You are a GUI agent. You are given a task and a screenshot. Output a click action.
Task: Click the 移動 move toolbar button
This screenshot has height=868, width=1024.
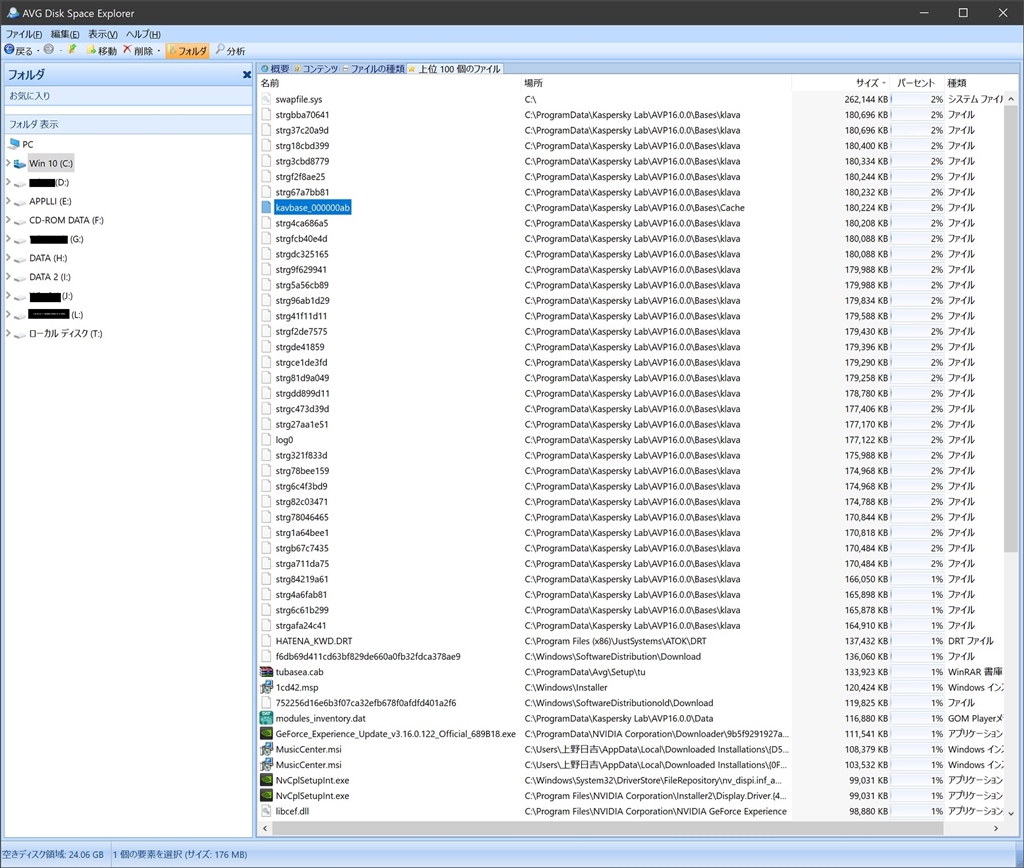pyautogui.click(x=102, y=50)
